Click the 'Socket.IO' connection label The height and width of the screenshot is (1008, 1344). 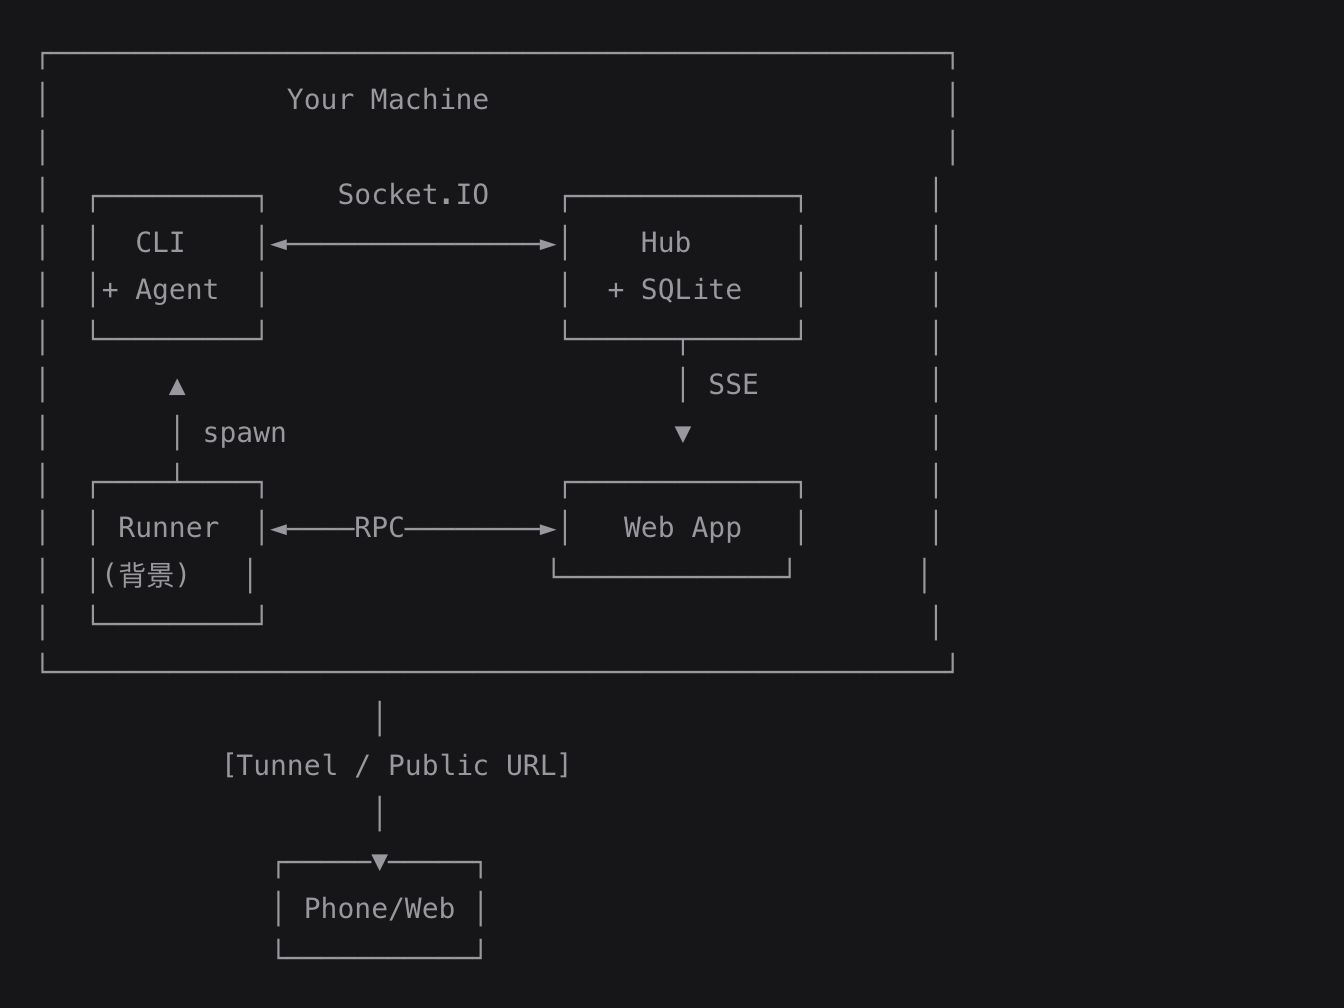coord(412,195)
